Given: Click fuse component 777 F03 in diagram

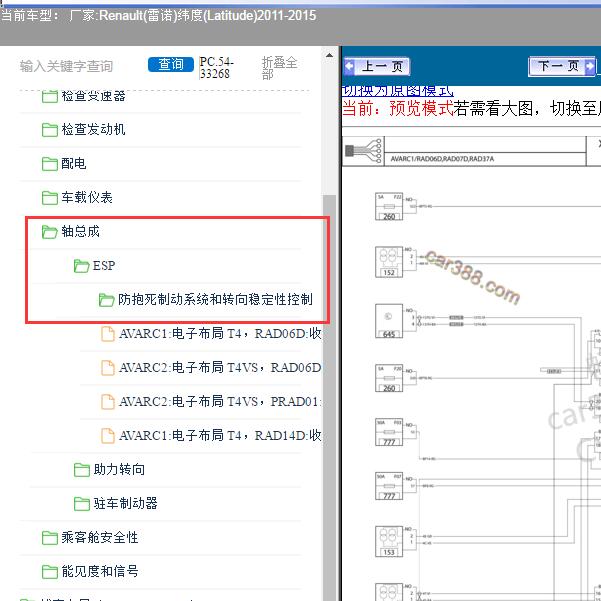Looking at the screenshot, I should [389, 432].
